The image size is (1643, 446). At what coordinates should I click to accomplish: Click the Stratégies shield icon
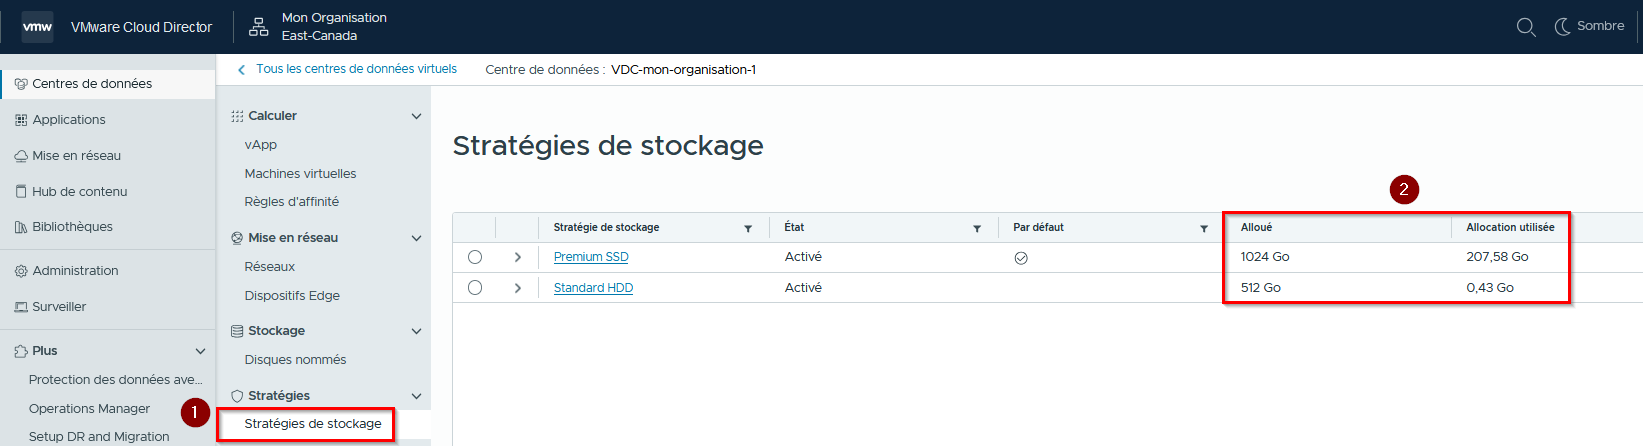(237, 396)
